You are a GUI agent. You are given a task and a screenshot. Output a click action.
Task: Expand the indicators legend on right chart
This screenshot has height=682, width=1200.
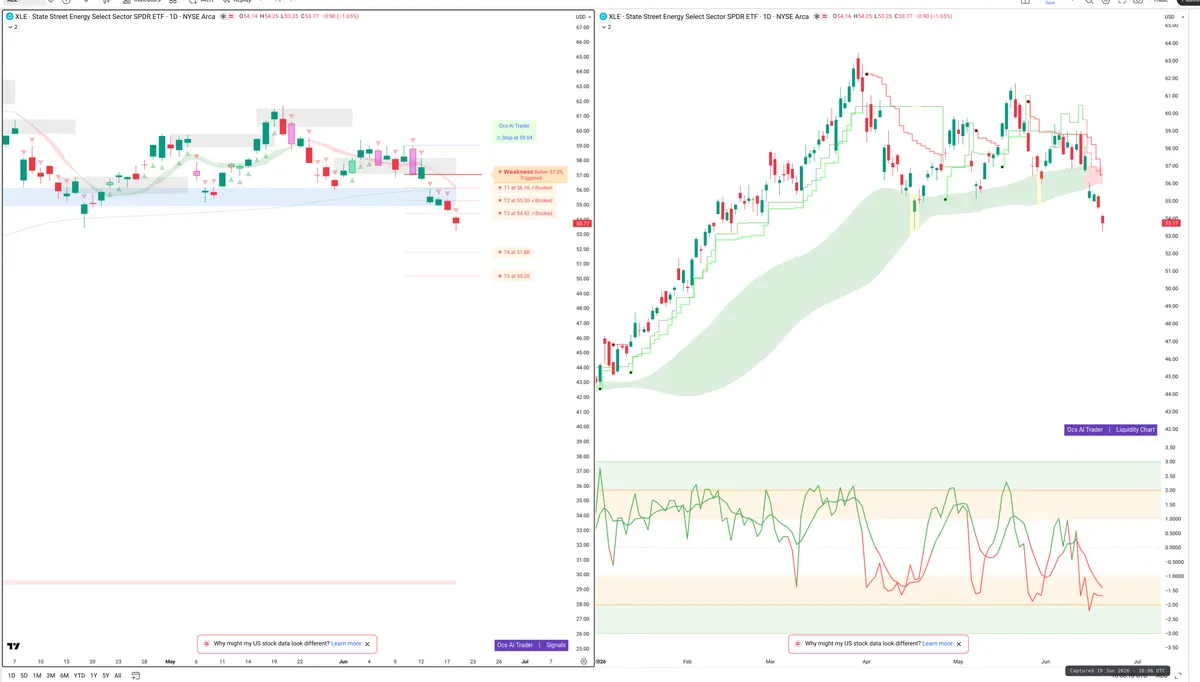click(606, 28)
